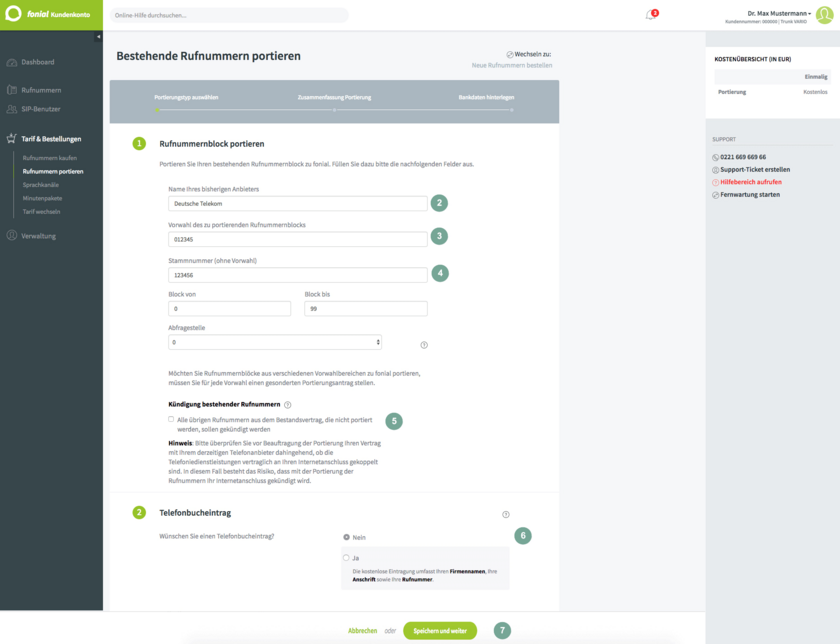The height and width of the screenshot is (644, 840).
Task: Open Dashboard in the sidebar
Action: tap(38, 62)
